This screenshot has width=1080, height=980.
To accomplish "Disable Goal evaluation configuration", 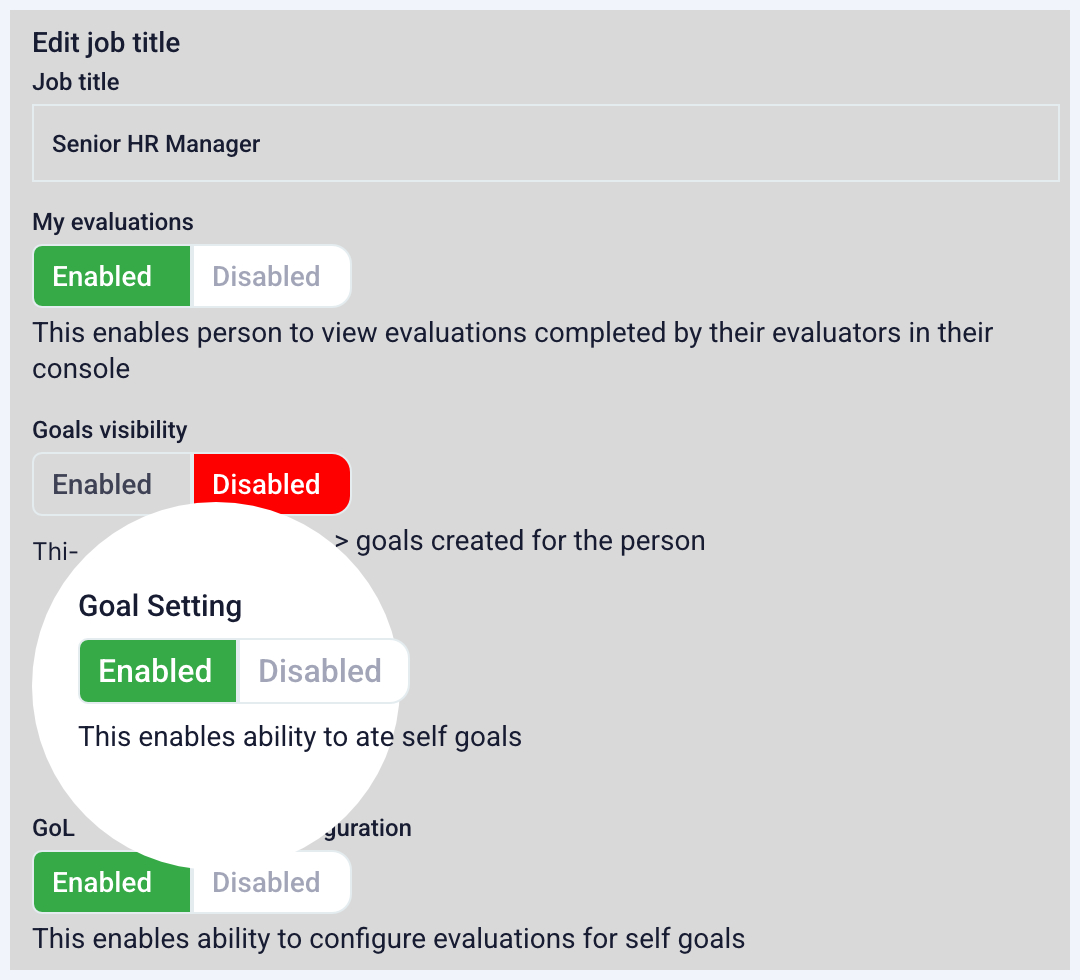I will point(265,882).
